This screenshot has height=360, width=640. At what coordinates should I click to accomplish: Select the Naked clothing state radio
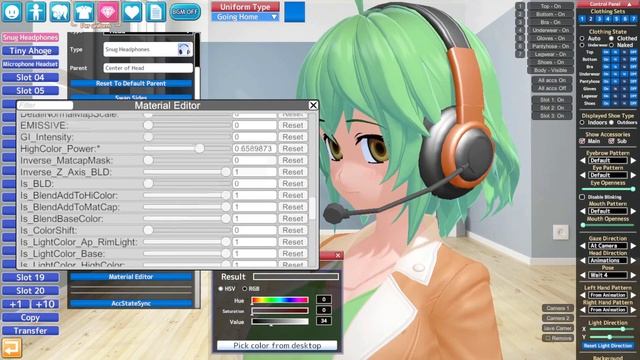click(611, 45)
